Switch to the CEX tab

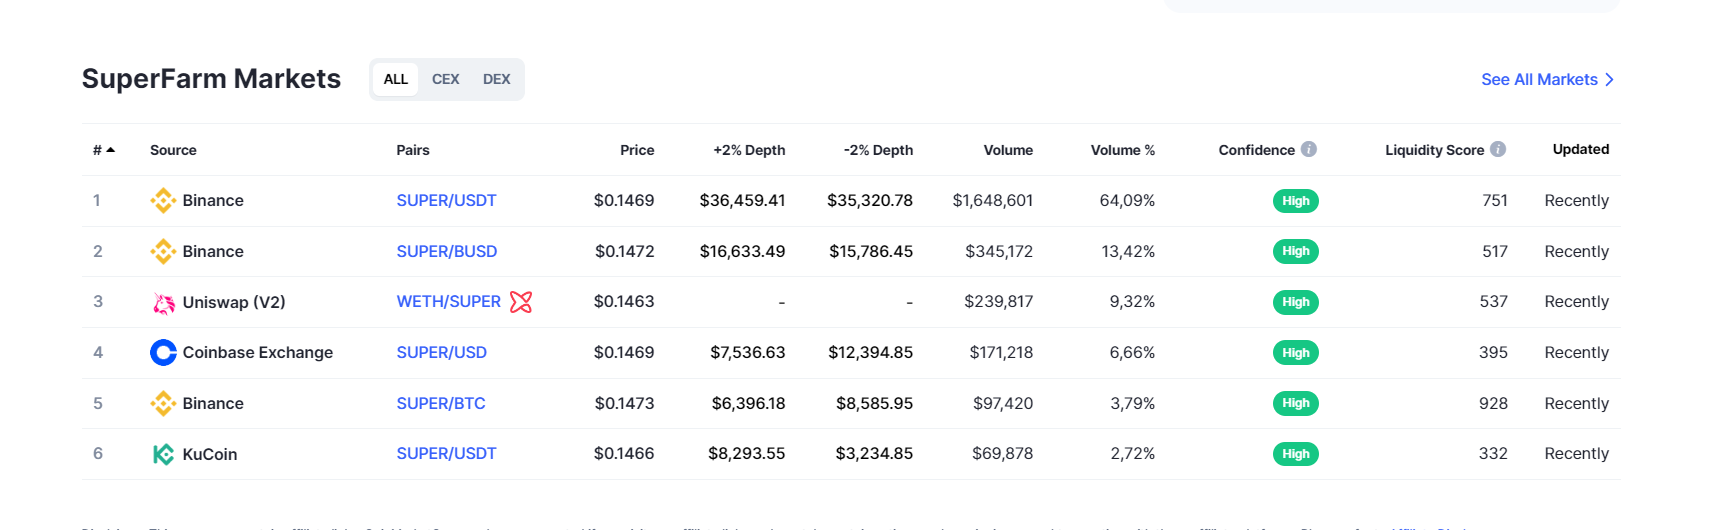(x=446, y=80)
